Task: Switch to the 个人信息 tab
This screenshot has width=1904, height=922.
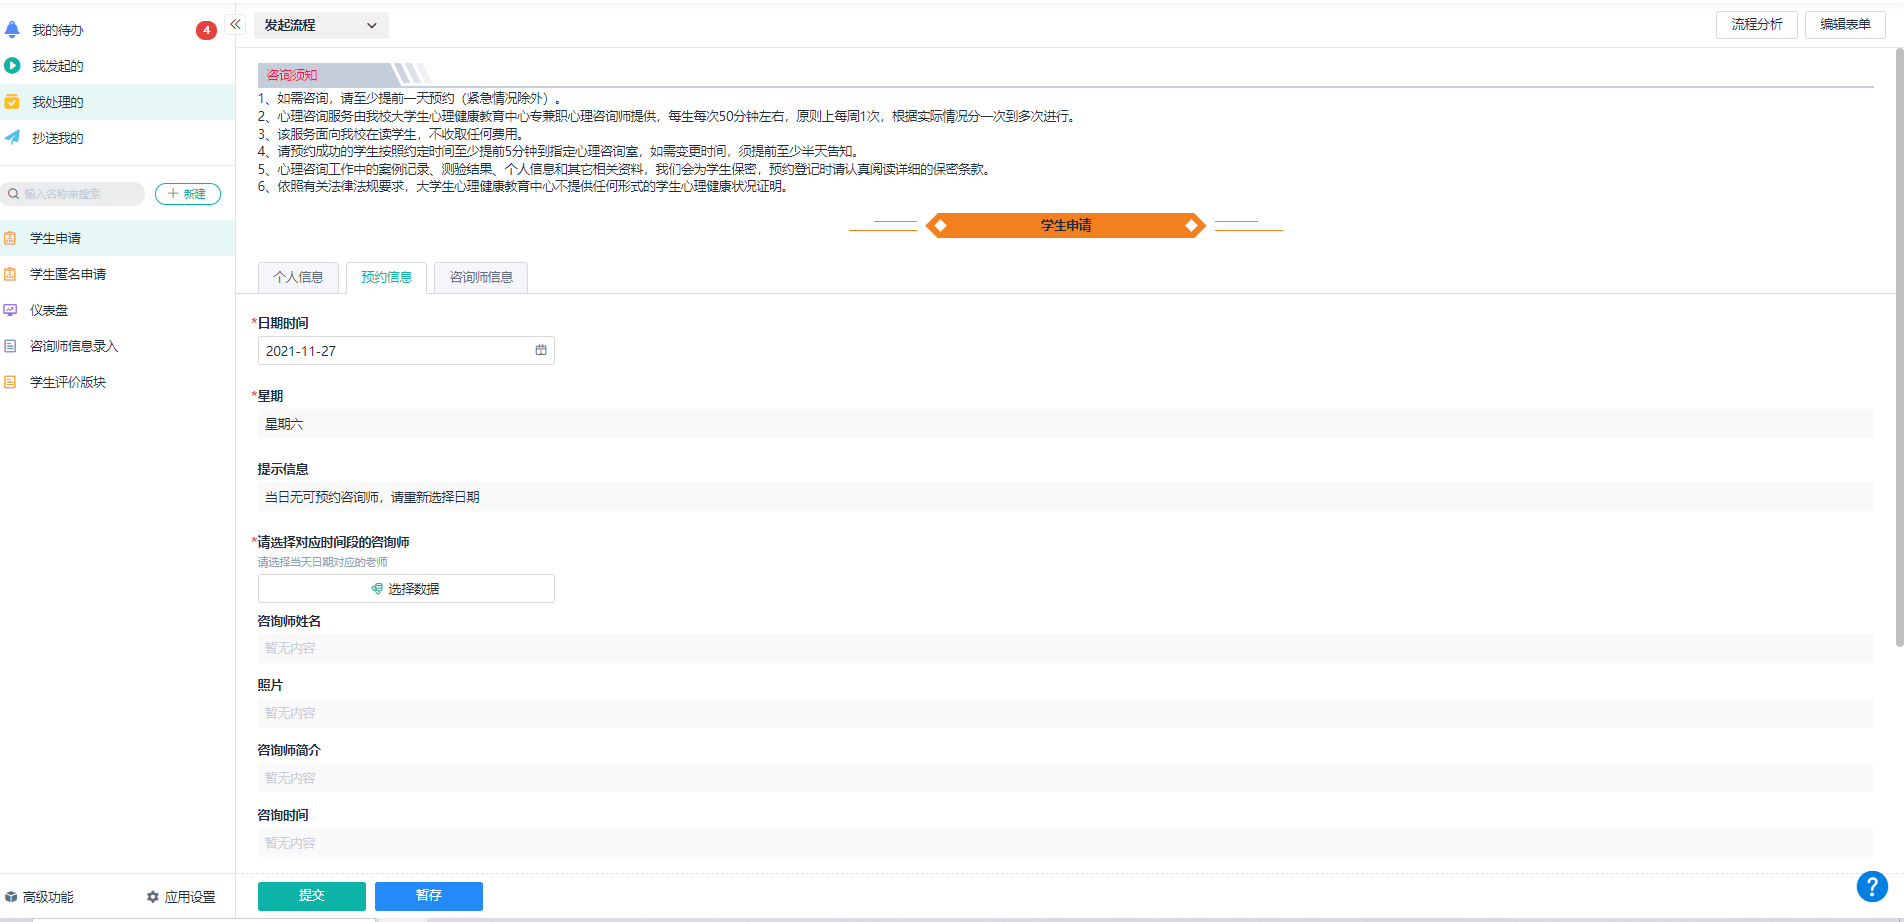Action: pos(298,278)
